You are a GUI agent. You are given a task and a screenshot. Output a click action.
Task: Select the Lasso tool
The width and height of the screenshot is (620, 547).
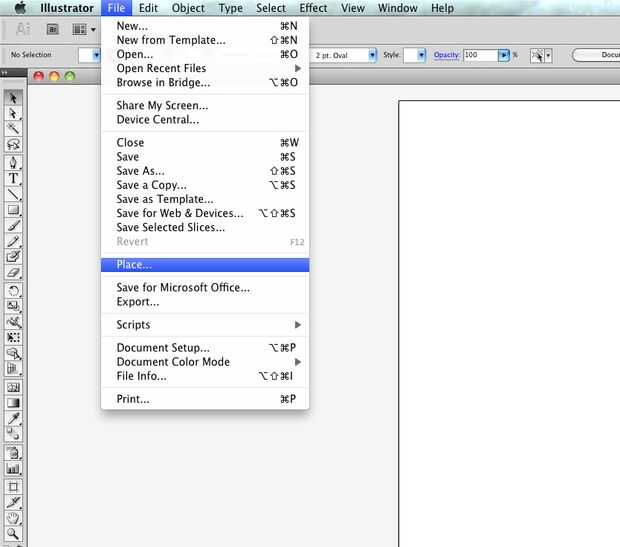[13, 144]
